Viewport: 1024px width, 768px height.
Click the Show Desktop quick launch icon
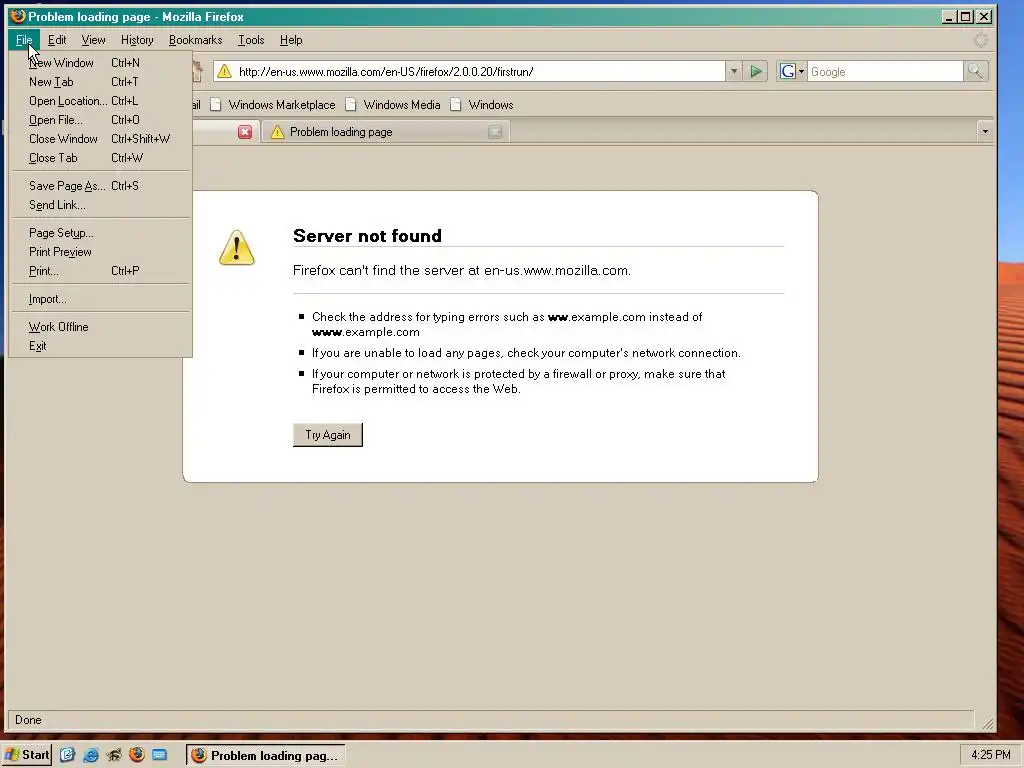click(67, 755)
